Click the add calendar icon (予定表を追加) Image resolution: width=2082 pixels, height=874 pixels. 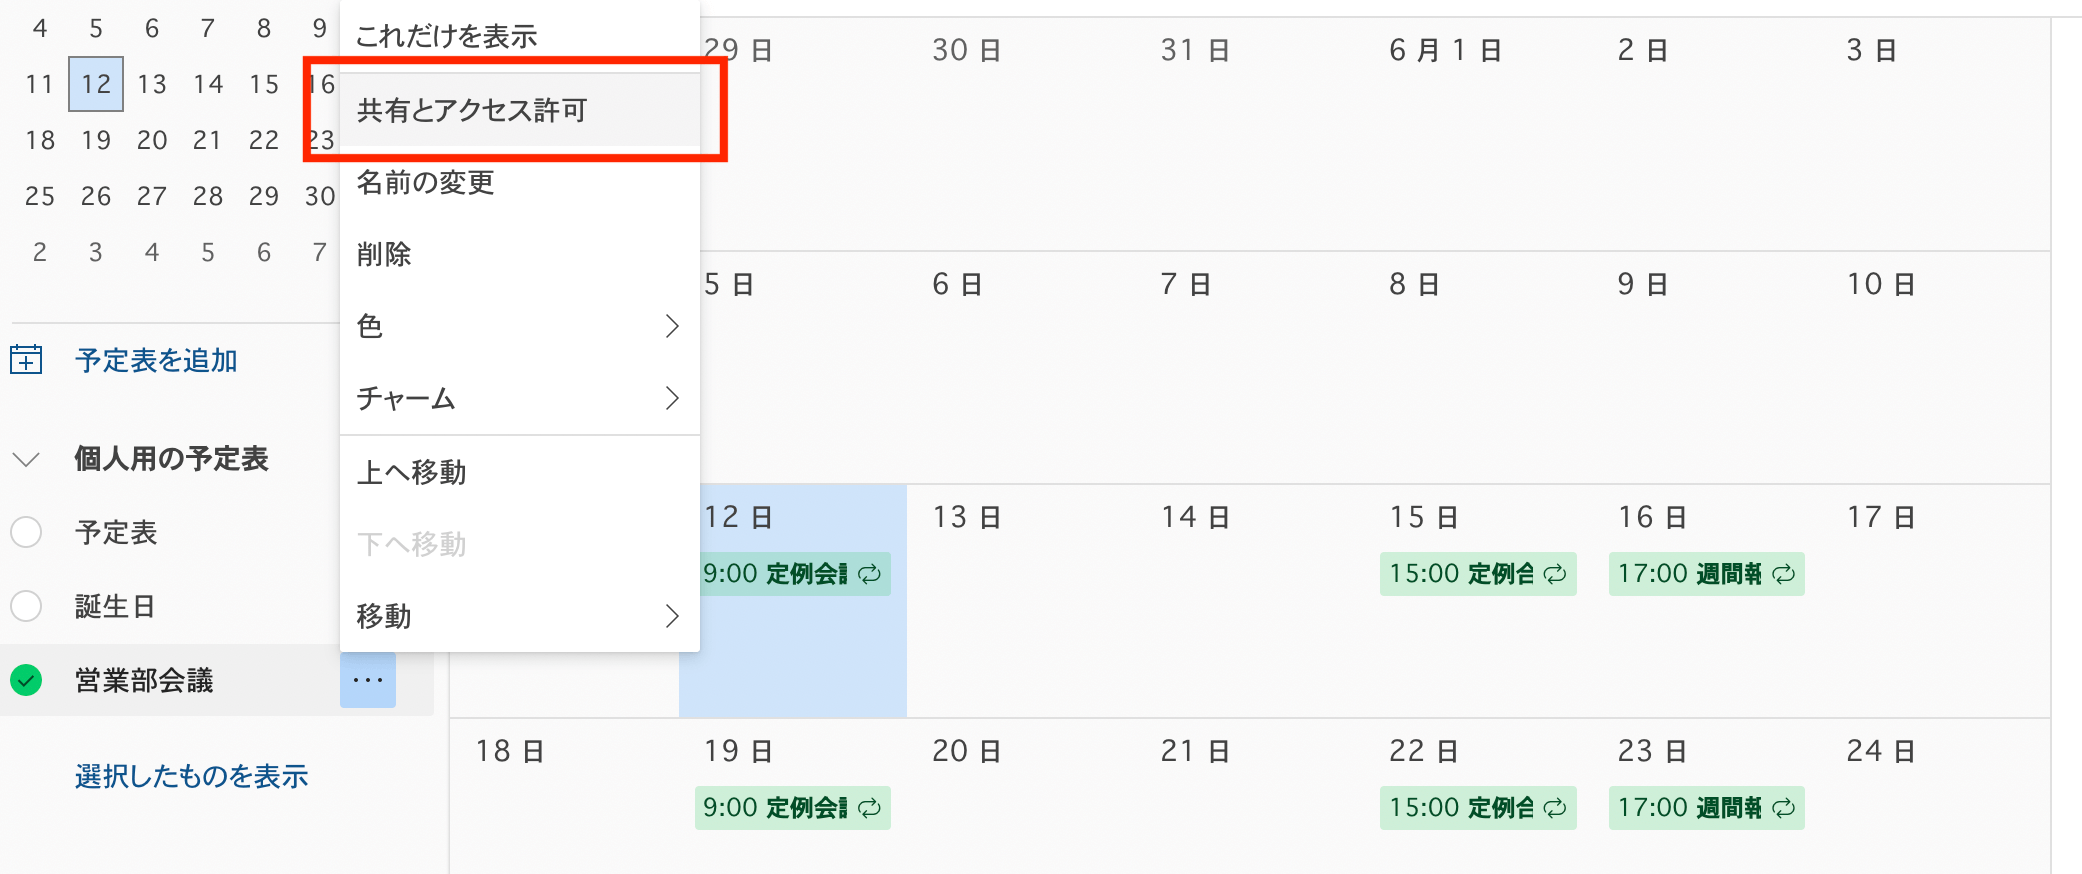[x=26, y=359]
